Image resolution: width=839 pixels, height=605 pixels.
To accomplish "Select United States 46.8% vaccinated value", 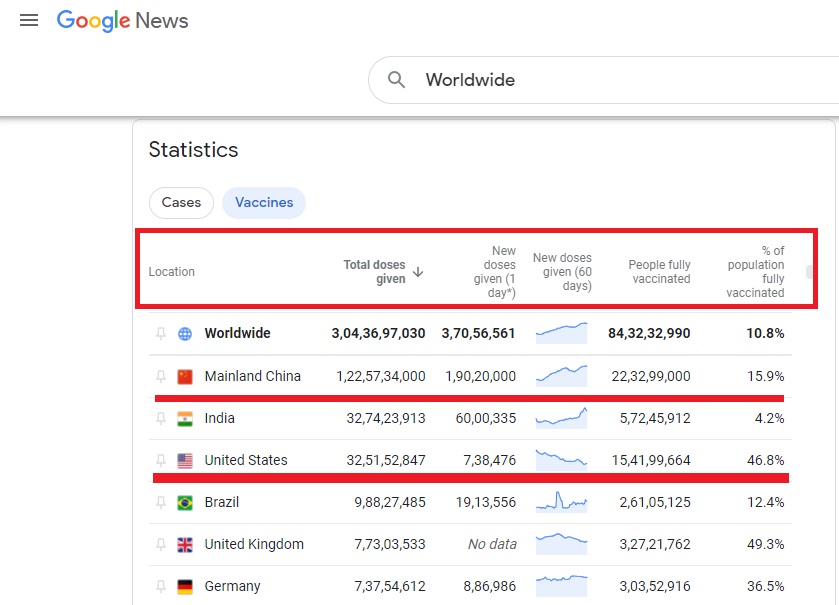I will tap(766, 460).
